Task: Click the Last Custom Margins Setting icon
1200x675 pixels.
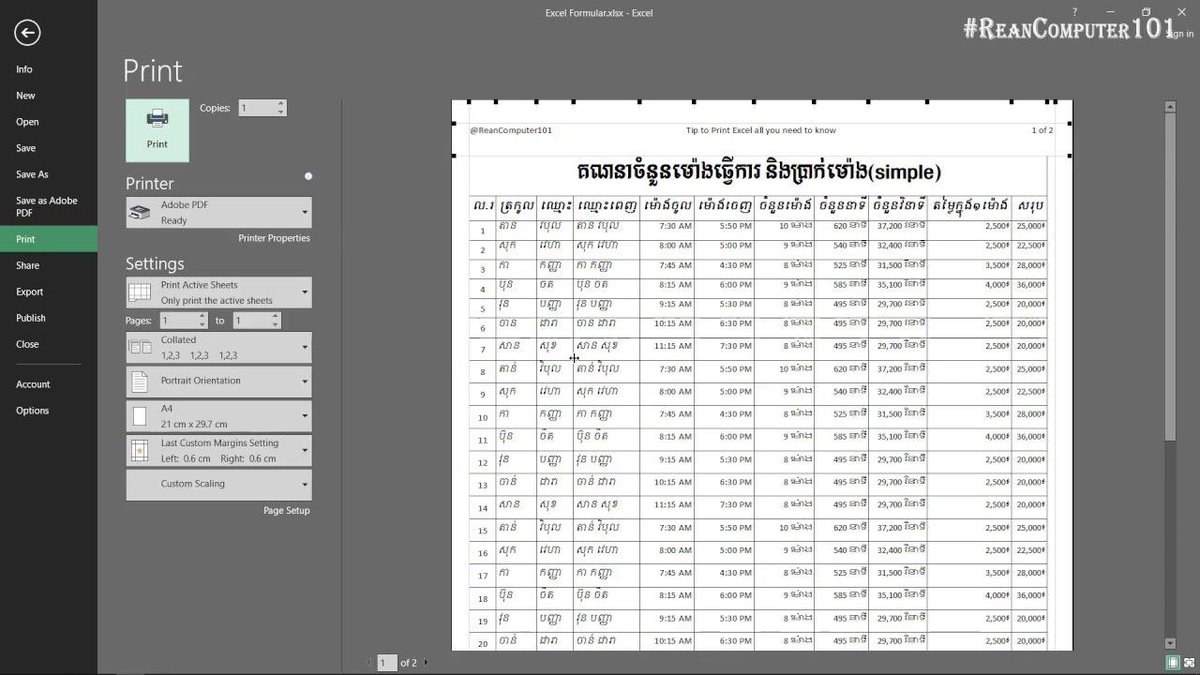Action: click(140, 449)
